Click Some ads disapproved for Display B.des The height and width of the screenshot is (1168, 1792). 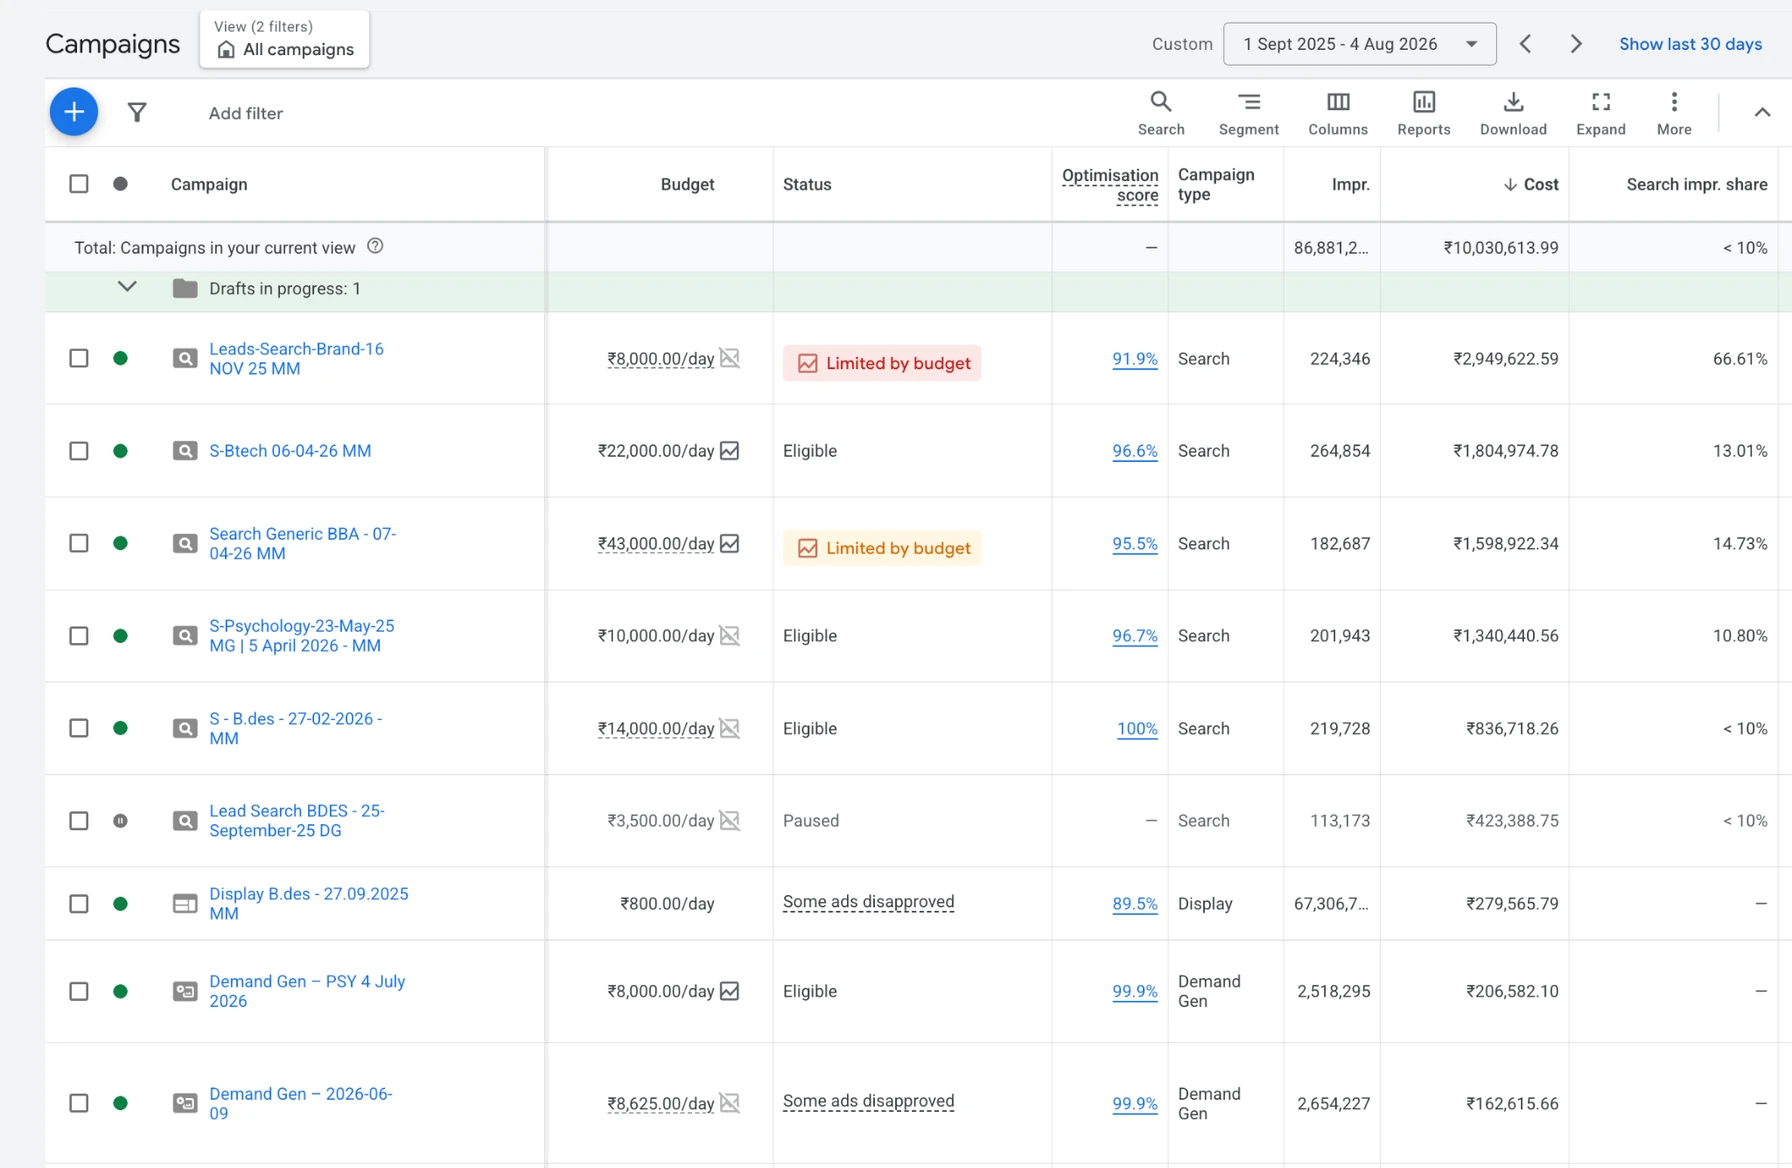tap(868, 902)
